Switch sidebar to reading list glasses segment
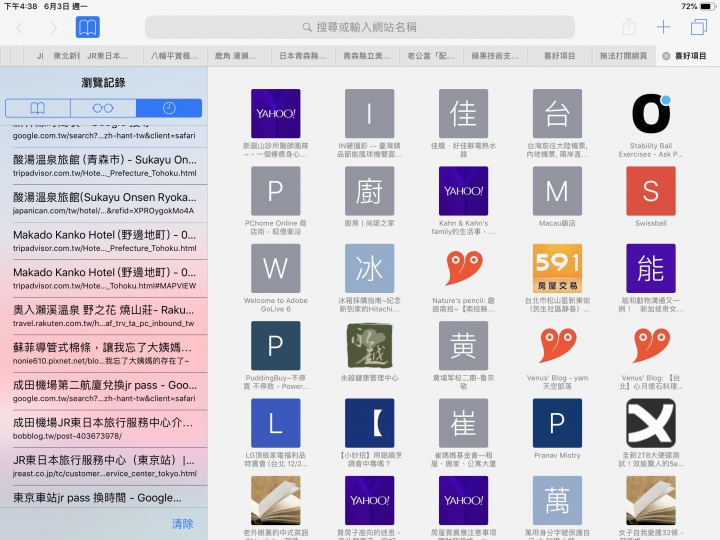This screenshot has height=540, width=720. click(x=103, y=108)
